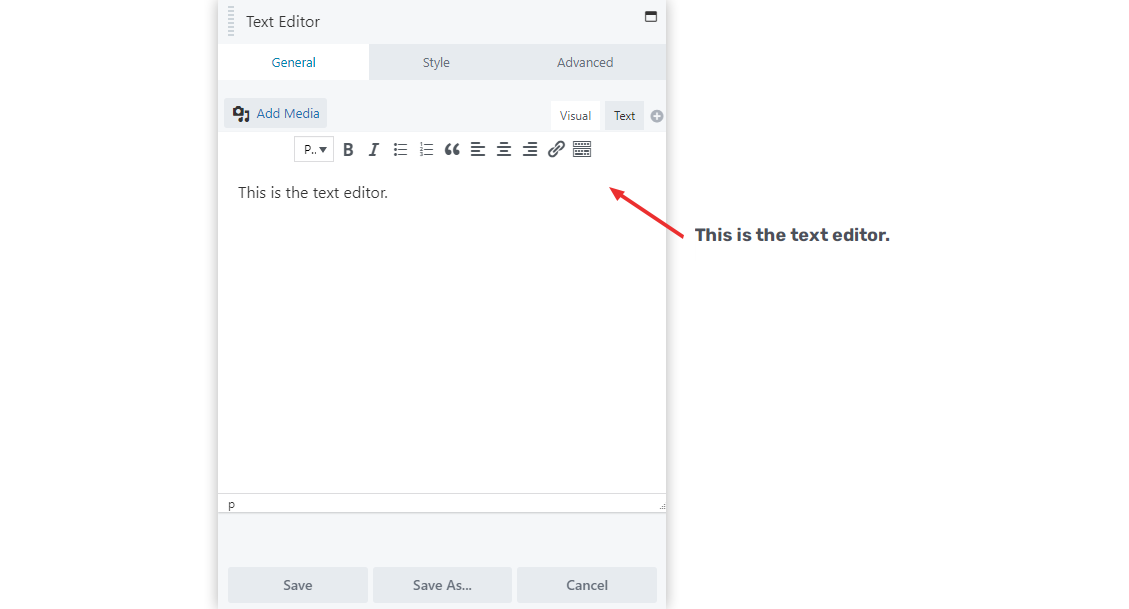
Task: Switch to the General tab
Action: pyautogui.click(x=294, y=63)
